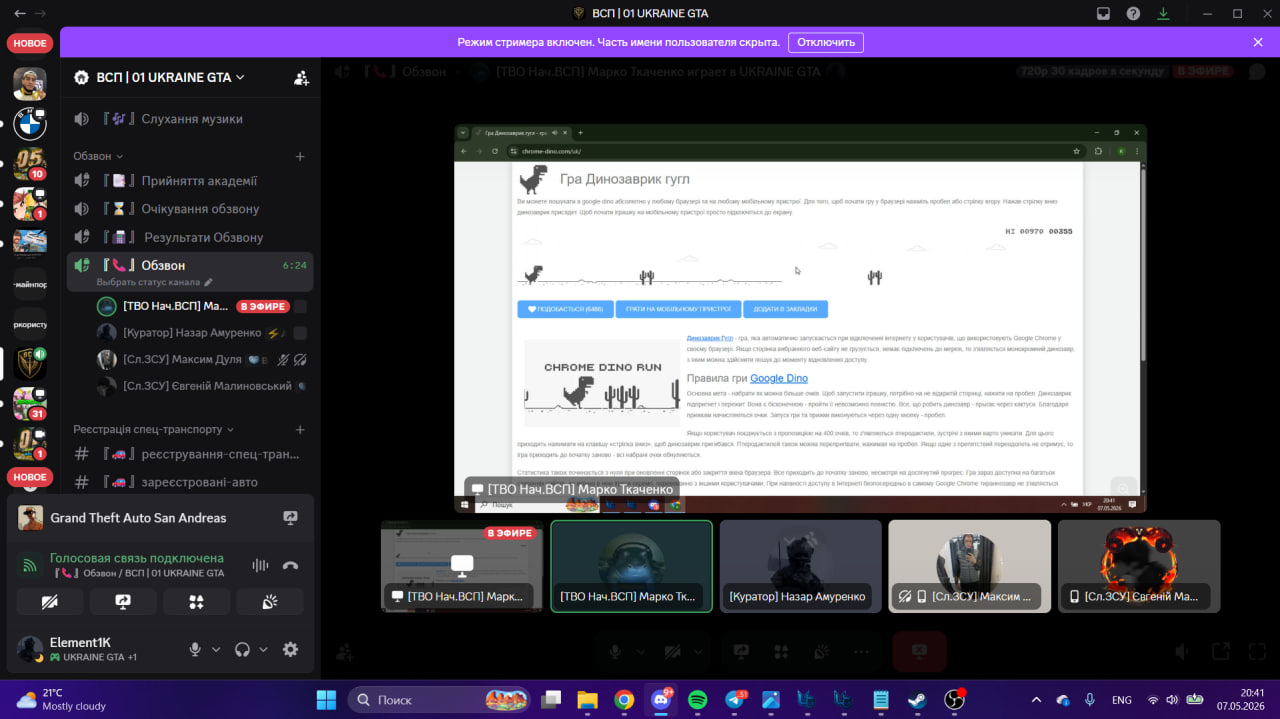1280x719 pixels.
Task: Select the [ТВО Нач.ВСП] Марко Тк... participant tile
Action: (632, 566)
